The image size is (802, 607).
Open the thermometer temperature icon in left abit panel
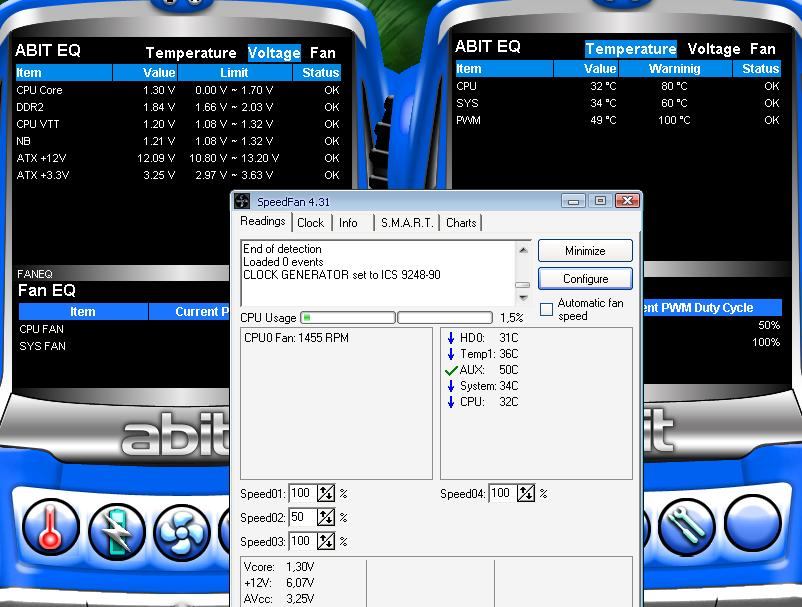coord(50,527)
